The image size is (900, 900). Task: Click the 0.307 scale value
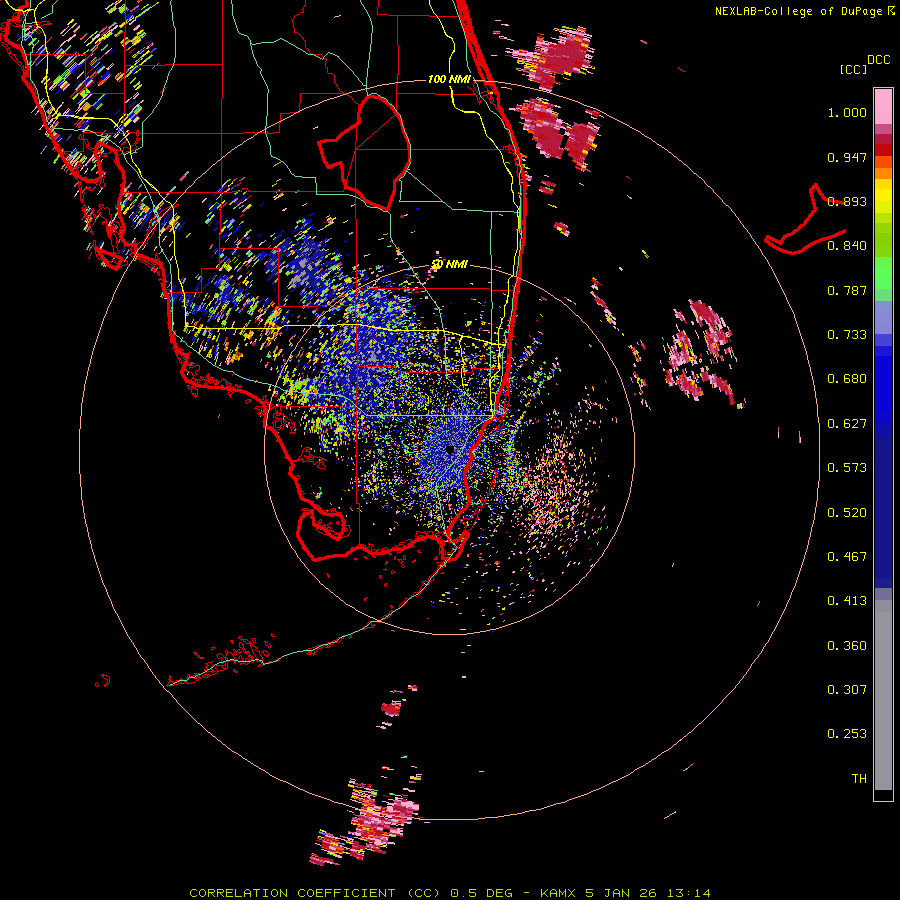[847, 690]
